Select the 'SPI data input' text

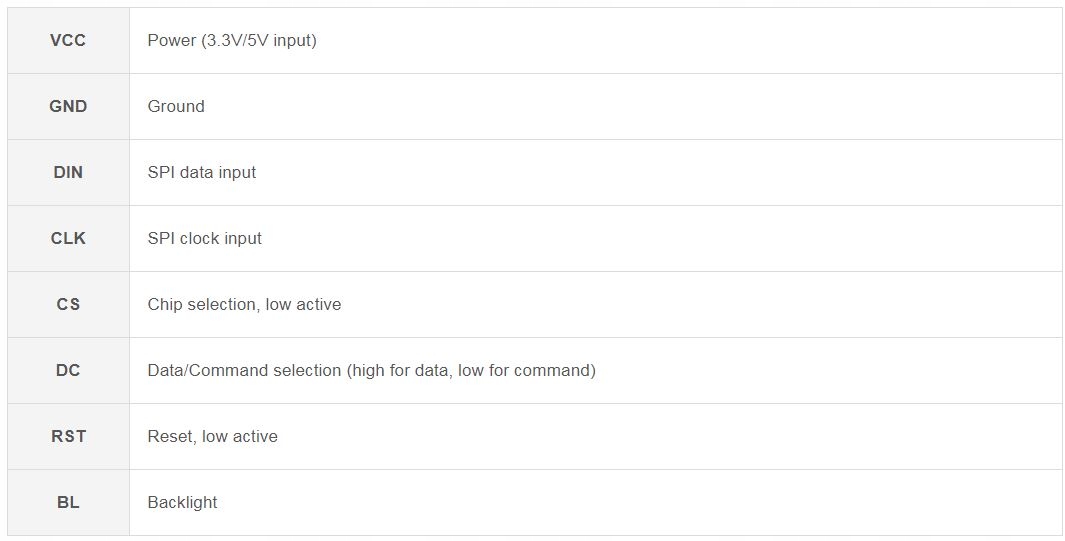point(201,173)
